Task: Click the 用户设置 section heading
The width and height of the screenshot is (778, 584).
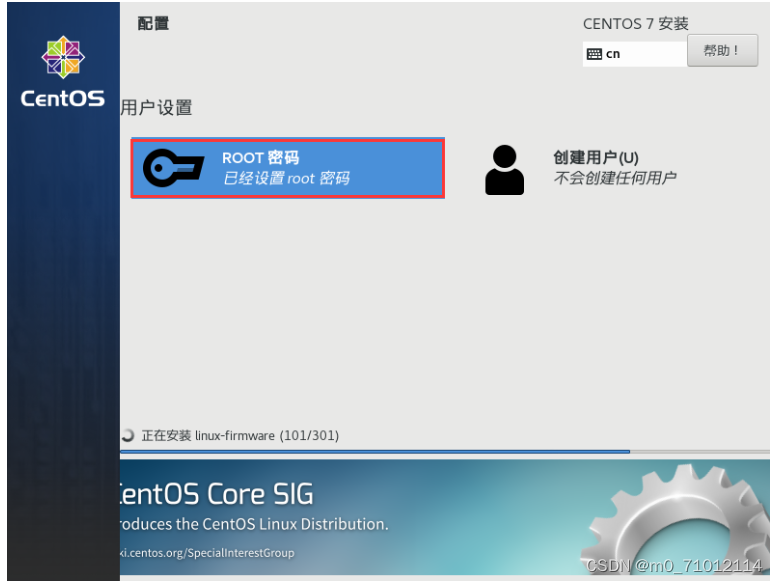Action: pos(156,107)
